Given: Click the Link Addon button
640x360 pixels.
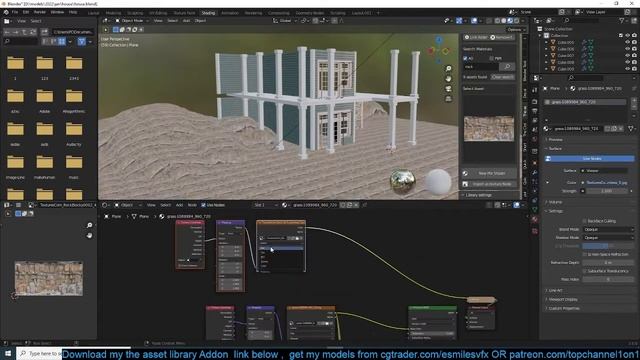Looking at the screenshot, I should pos(476,37).
